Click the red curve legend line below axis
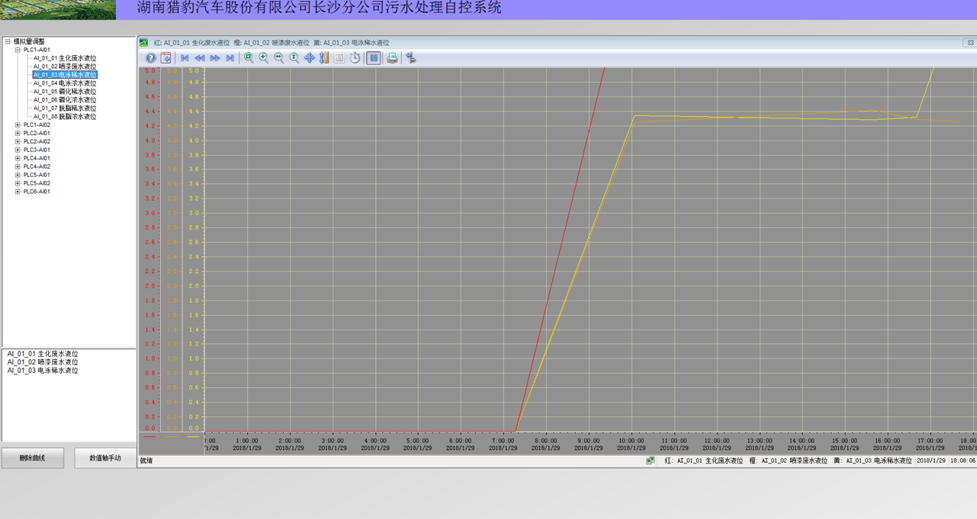977x519 pixels. coord(150,437)
